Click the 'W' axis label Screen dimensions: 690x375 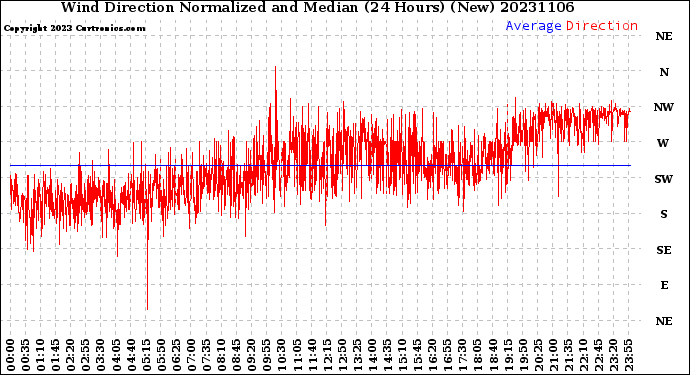click(663, 143)
